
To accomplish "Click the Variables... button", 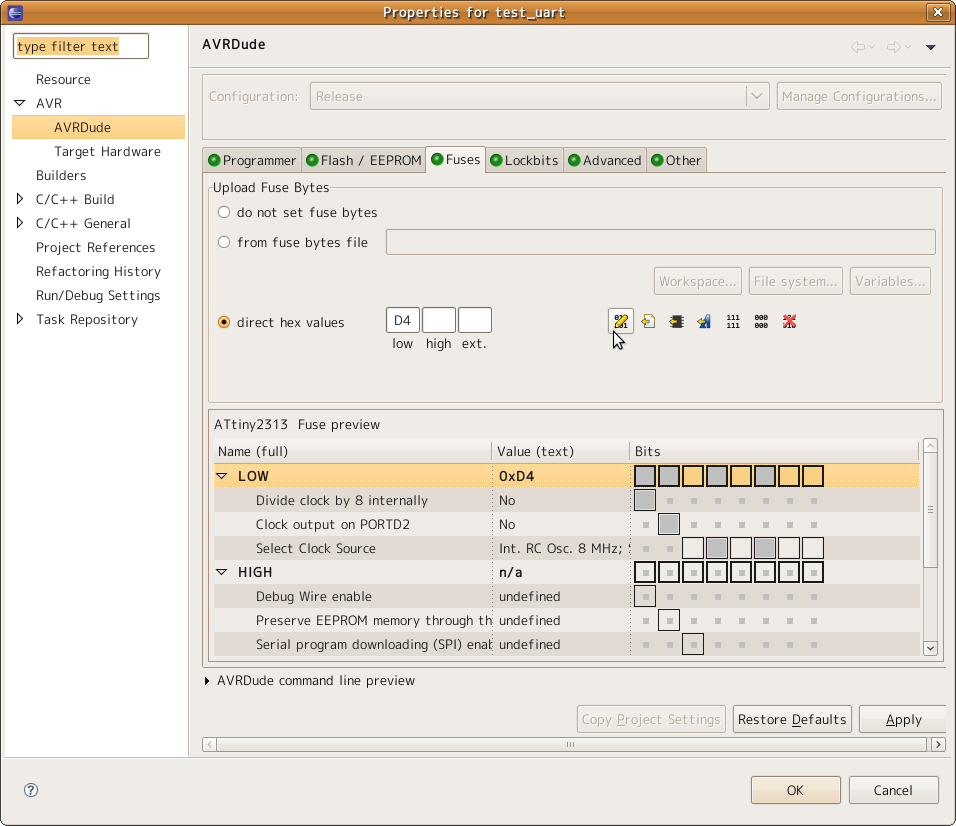I will click(890, 281).
